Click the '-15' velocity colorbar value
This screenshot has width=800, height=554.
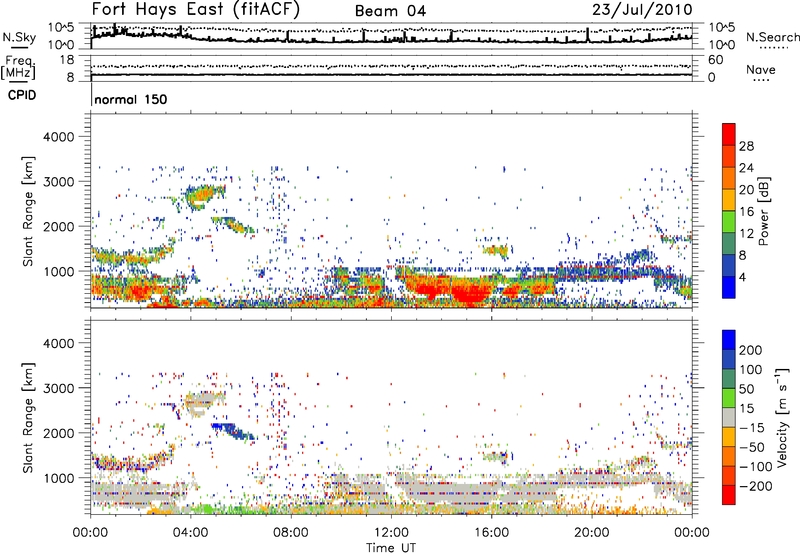(x=752, y=428)
